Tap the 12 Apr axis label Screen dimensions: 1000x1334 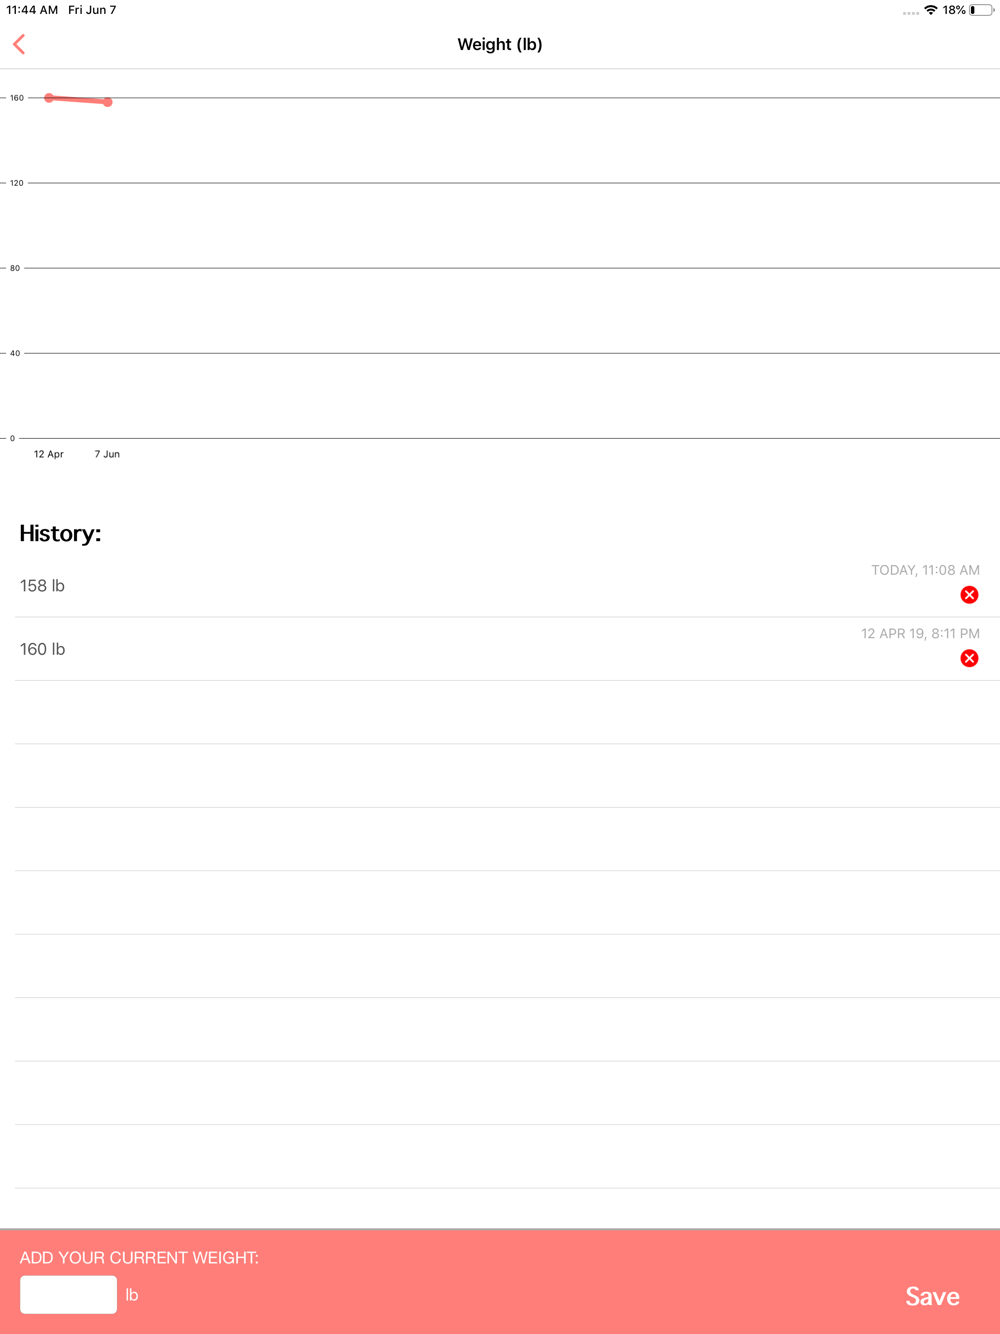pyautogui.click(x=49, y=454)
